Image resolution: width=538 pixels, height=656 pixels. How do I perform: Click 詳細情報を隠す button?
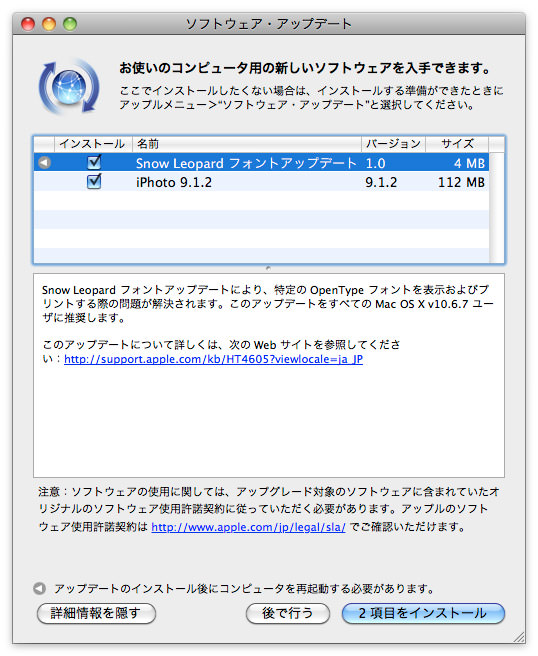[x=96, y=613]
